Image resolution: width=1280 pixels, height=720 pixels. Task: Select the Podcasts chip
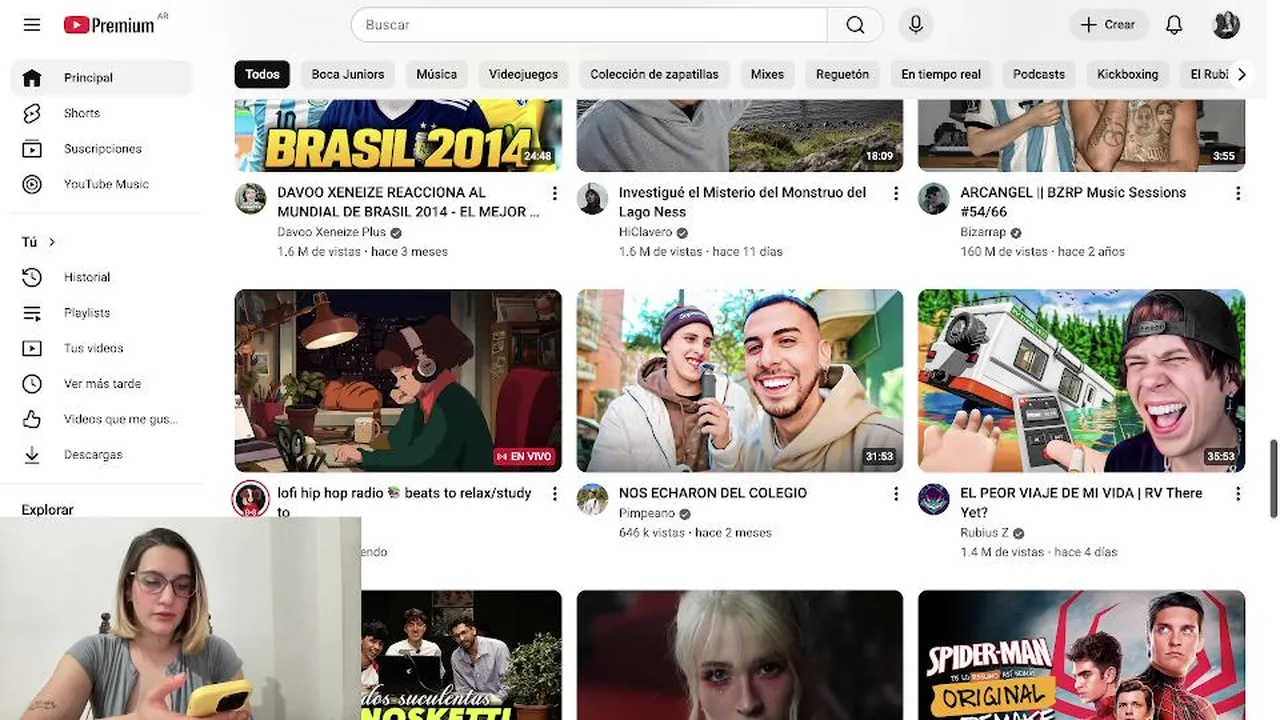(x=1039, y=74)
